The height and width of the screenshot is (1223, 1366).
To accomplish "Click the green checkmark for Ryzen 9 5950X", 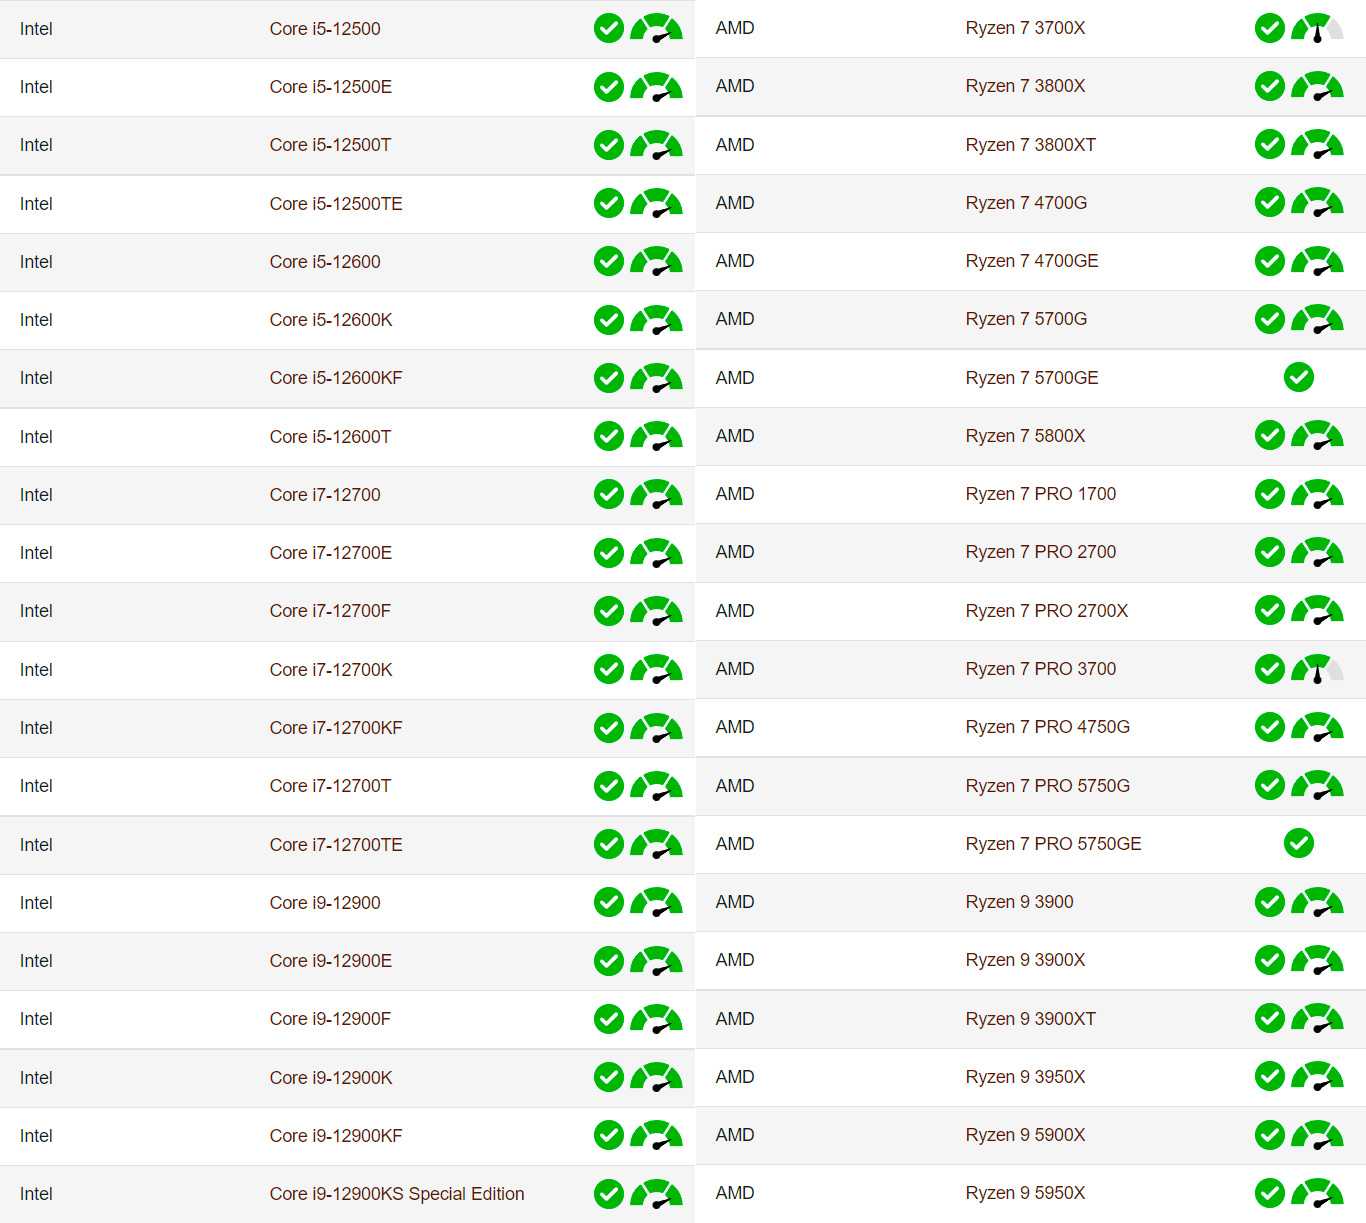I will [x=1269, y=1193].
